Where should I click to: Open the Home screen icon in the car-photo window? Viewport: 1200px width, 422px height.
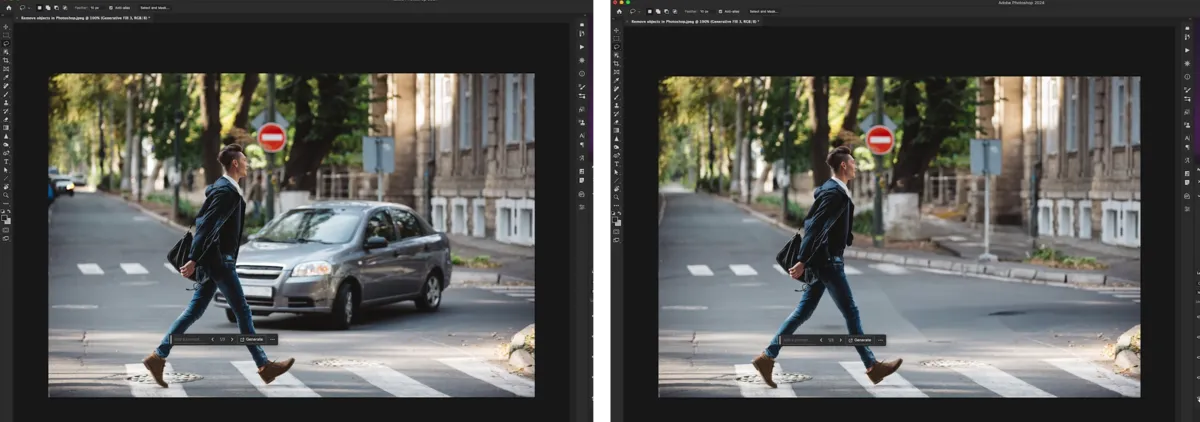coord(8,8)
